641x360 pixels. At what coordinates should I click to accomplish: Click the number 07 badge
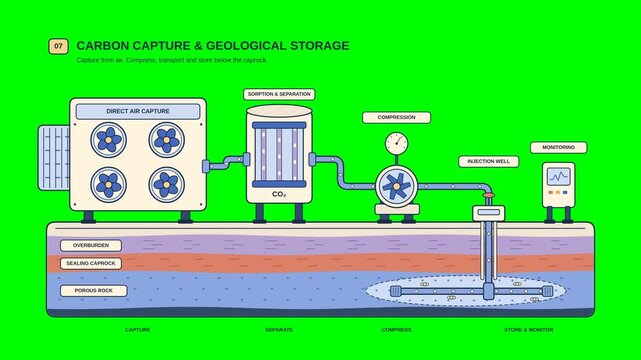pyautogui.click(x=58, y=46)
